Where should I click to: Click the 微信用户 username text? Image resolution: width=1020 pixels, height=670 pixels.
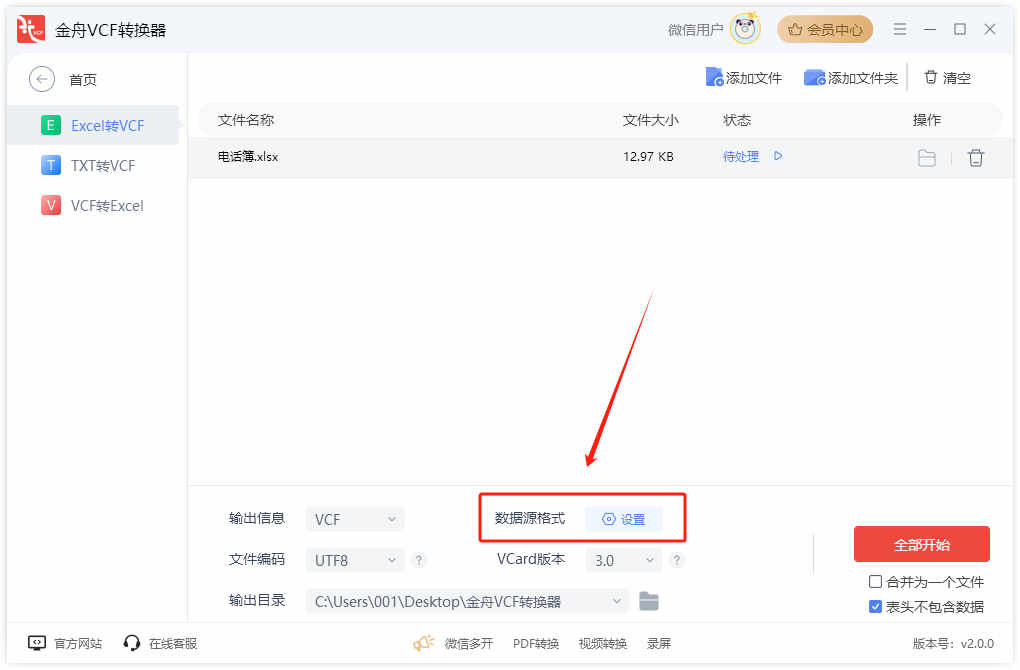(x=695, y=30)
